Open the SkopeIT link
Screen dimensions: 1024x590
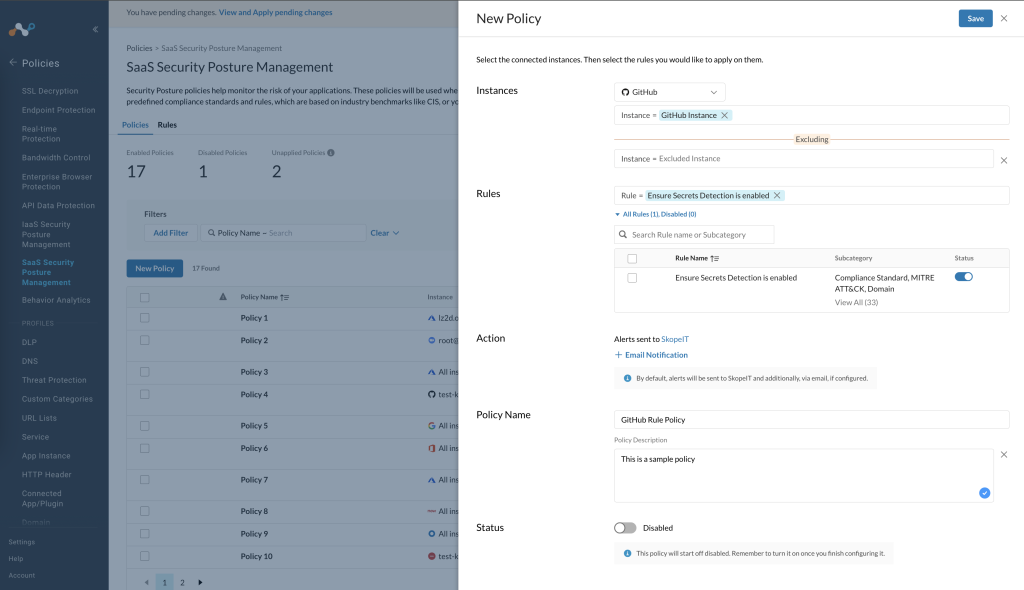pyautogui.click(x=675, y=339)
